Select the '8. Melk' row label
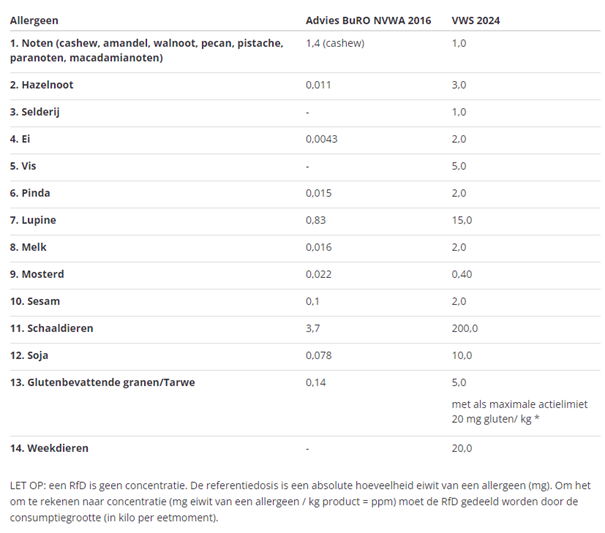 (30, 247)
